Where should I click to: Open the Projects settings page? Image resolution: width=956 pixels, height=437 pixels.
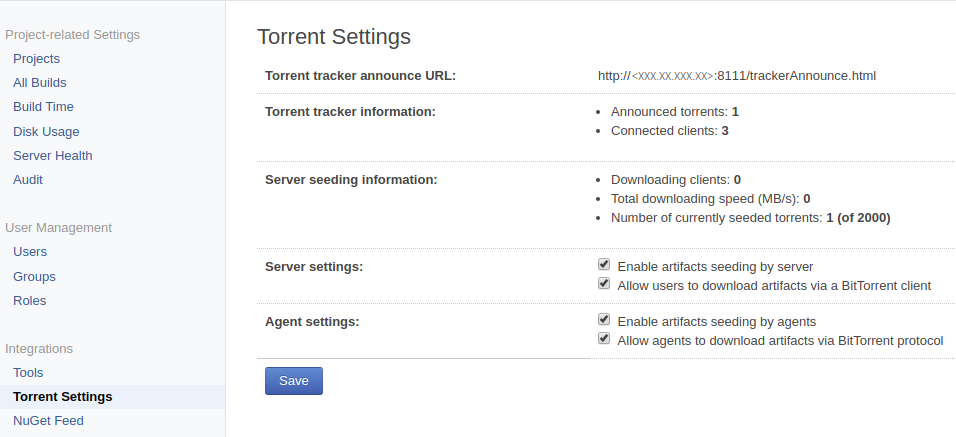pos(37,59)
